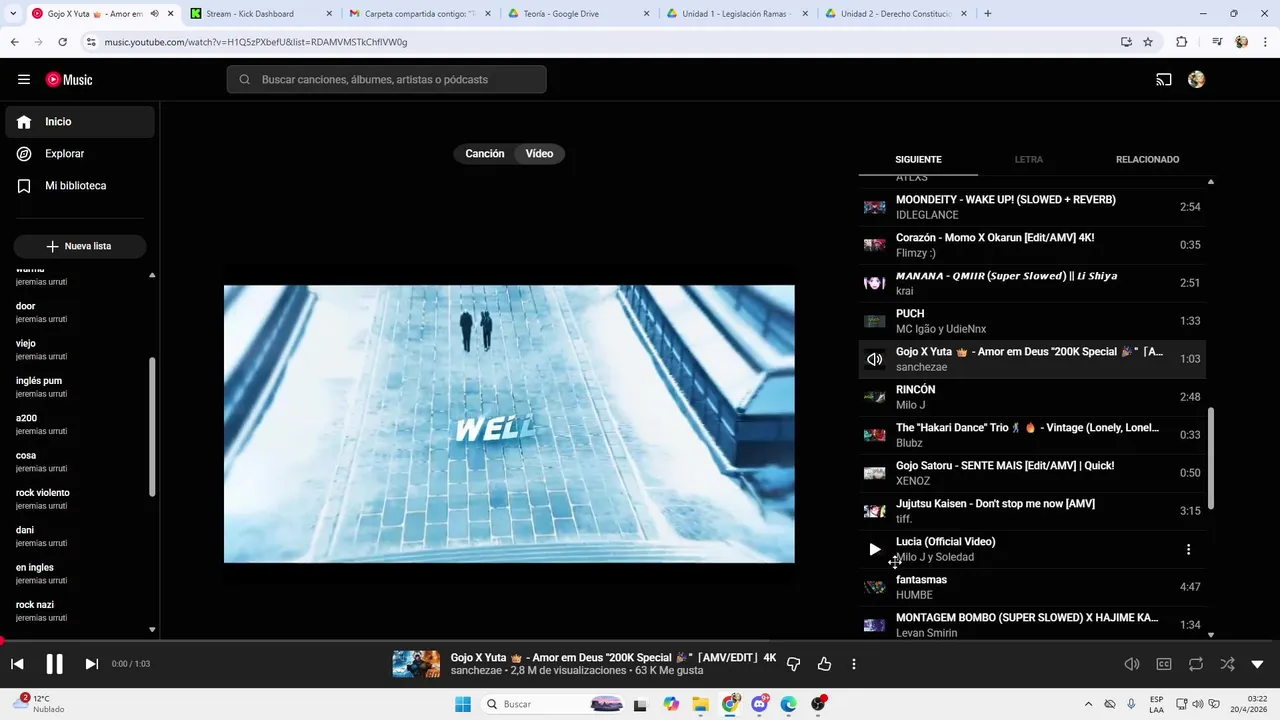The height and width of the screenshot is (720, 1280).
Task: Open the 'dani' playlist
Action: pyautogui.click(x=78, y=536)
